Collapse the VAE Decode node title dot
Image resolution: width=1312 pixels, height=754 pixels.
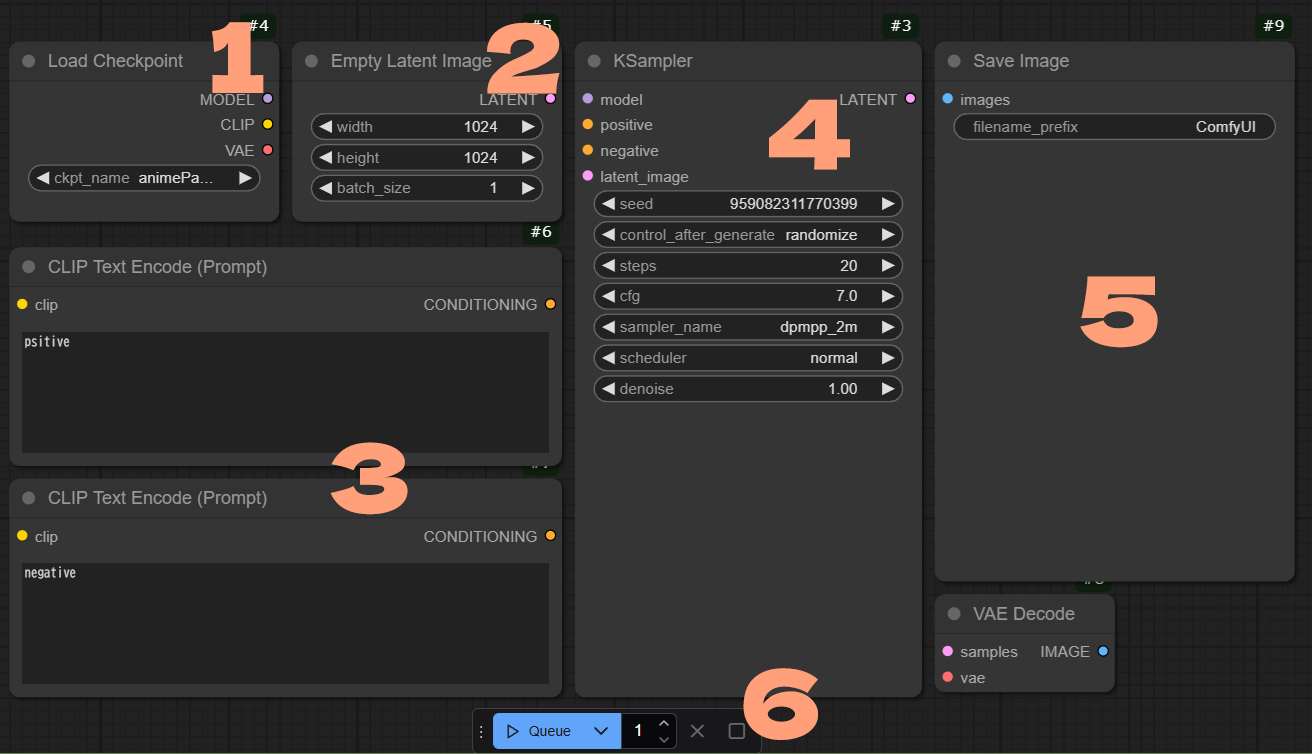(x=954, y=614)
